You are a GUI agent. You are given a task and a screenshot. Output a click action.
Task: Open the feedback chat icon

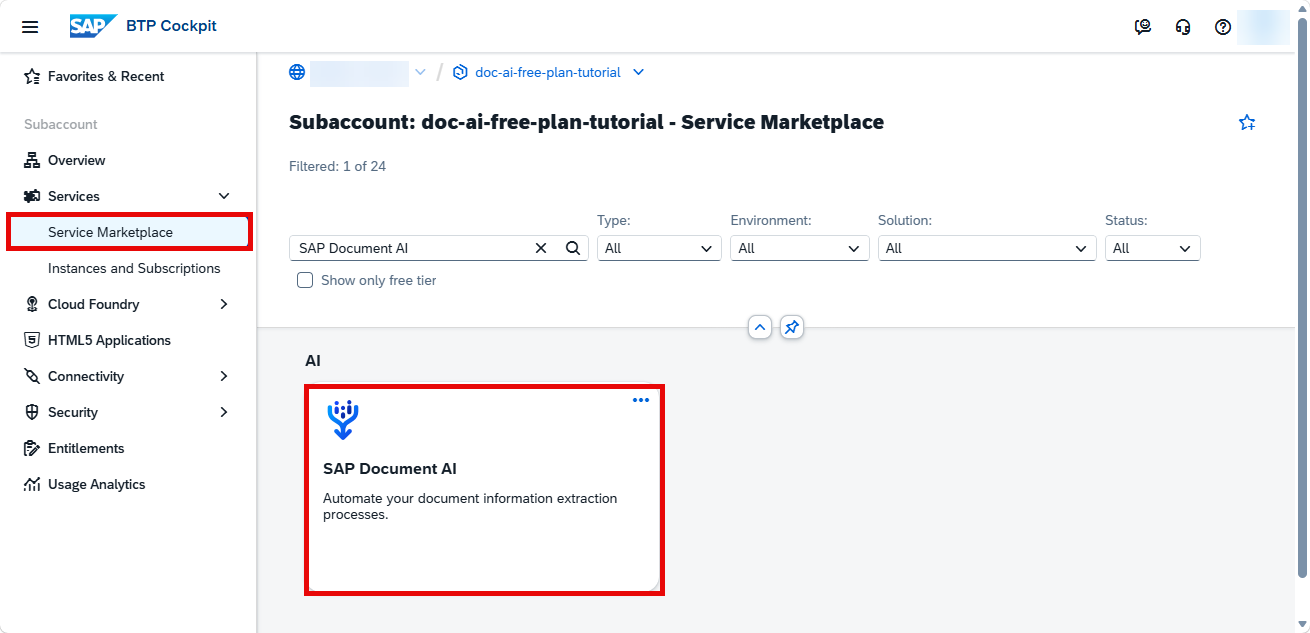(x=1143, y=27)
